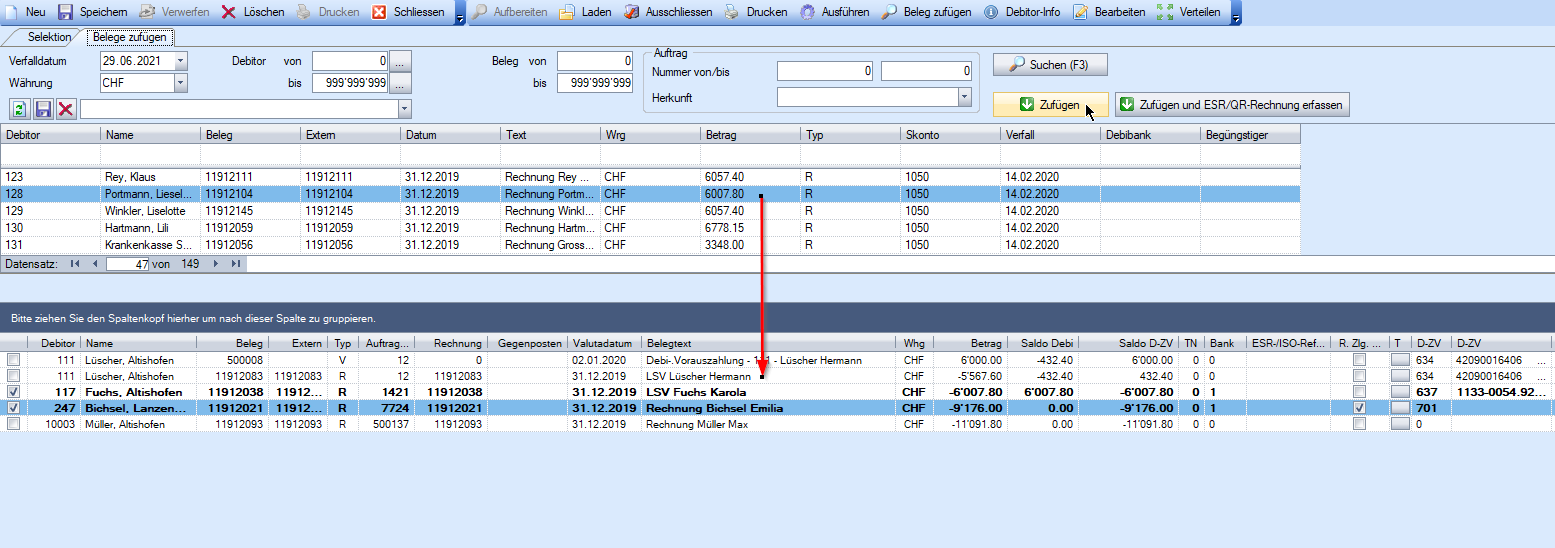Uncheck the Fuchs, Altishofen row checkbox

14,392
